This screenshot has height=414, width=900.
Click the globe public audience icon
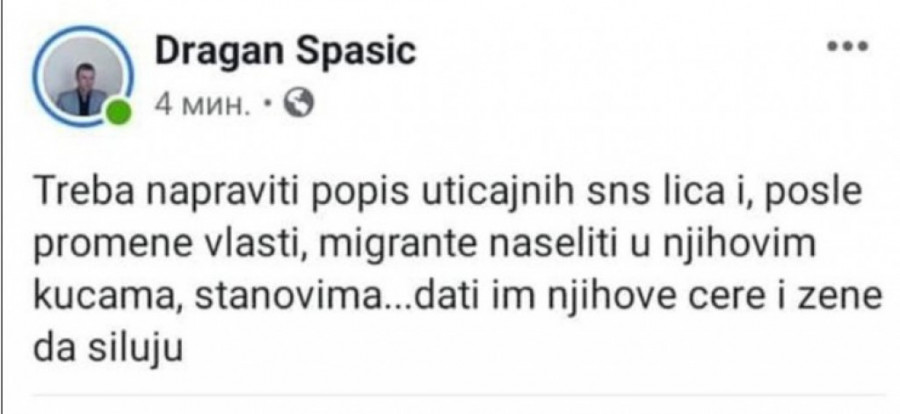pyautogui.click(x=299, y=101)
